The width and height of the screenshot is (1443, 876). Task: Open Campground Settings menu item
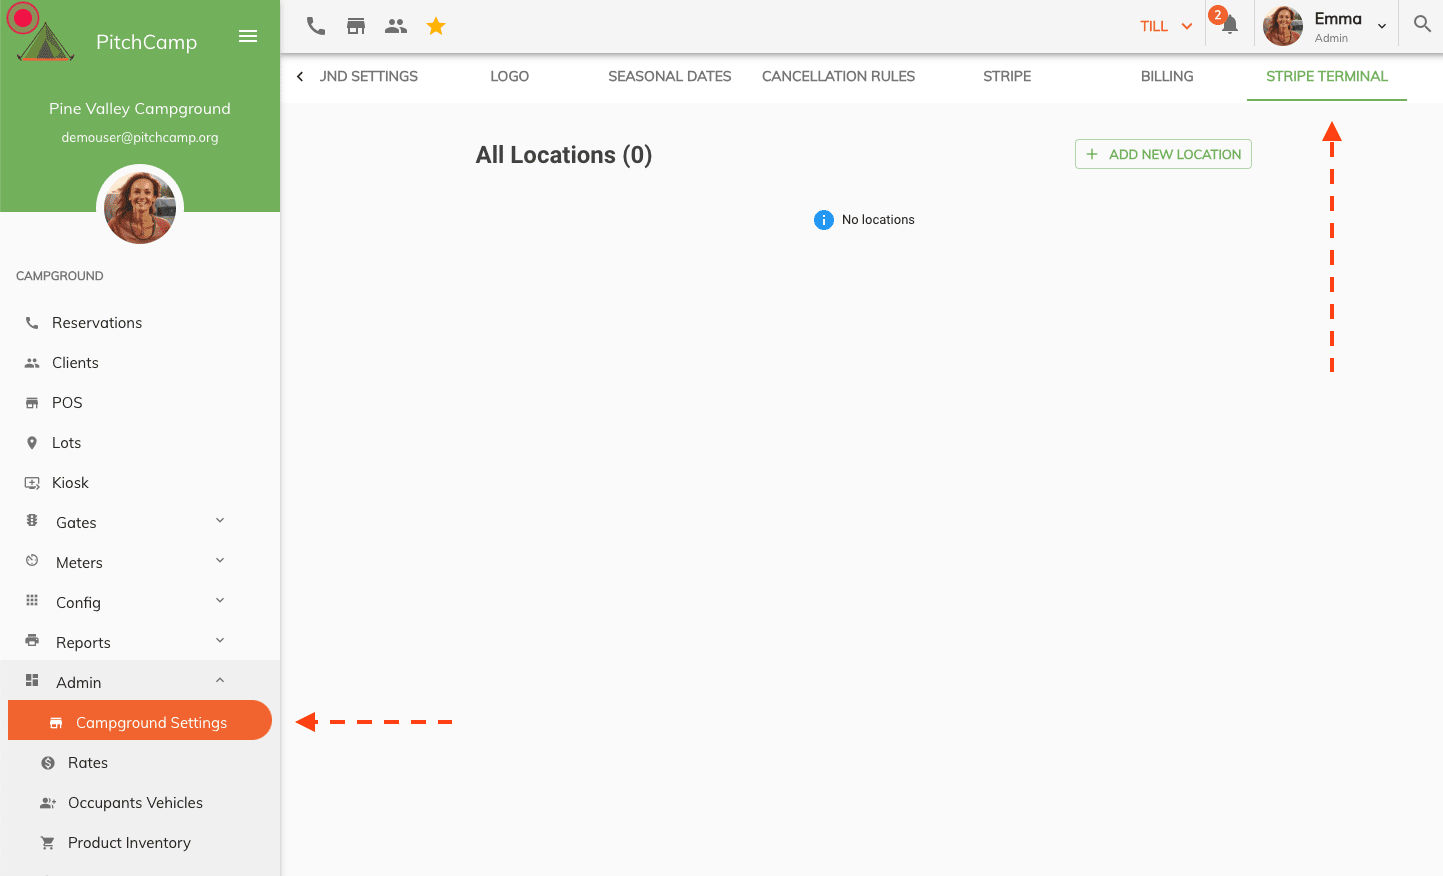[x=140, y=721]
